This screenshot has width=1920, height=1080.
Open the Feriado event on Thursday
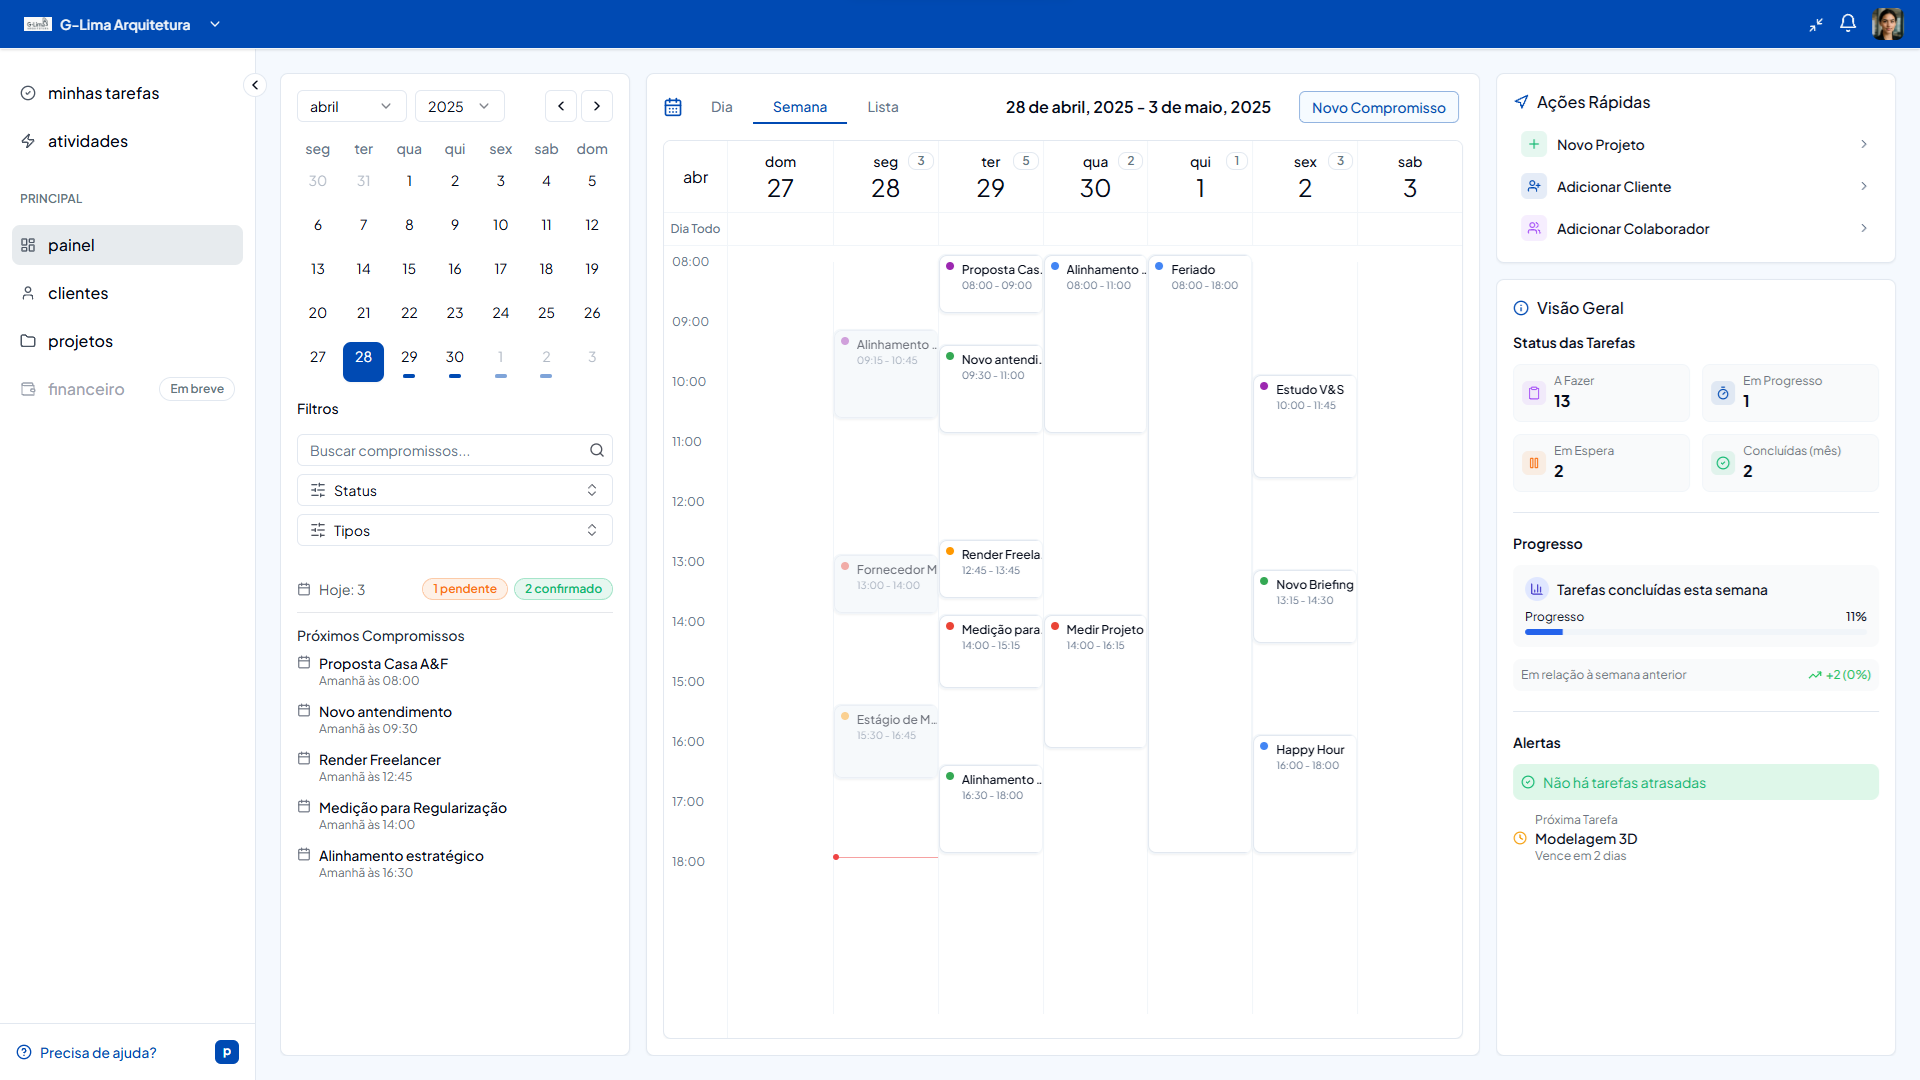pyautogui.click(x=1199, y=553)
